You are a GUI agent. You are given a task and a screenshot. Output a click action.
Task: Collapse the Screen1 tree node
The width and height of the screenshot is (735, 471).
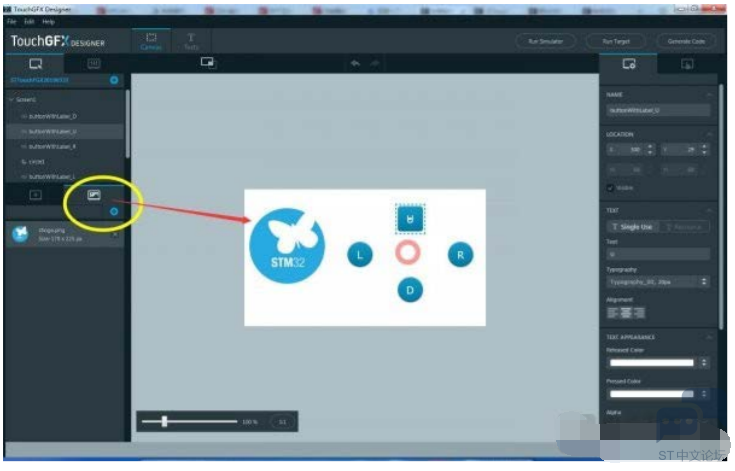click(11, 99)
